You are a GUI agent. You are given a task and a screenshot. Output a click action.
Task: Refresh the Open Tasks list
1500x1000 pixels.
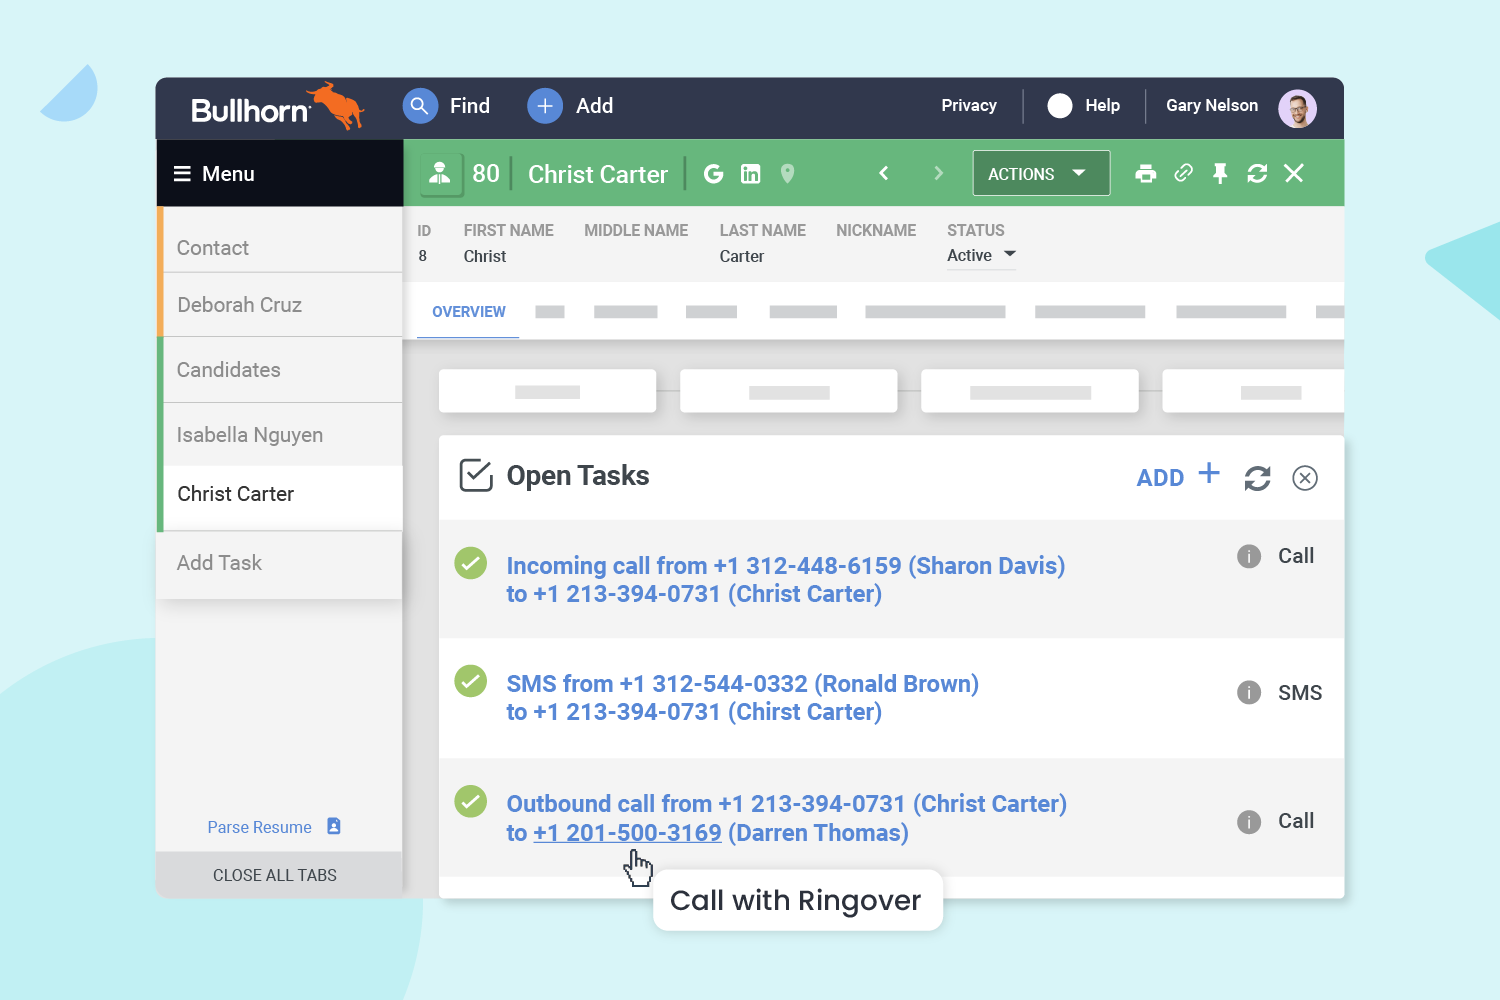(1257, 478)
